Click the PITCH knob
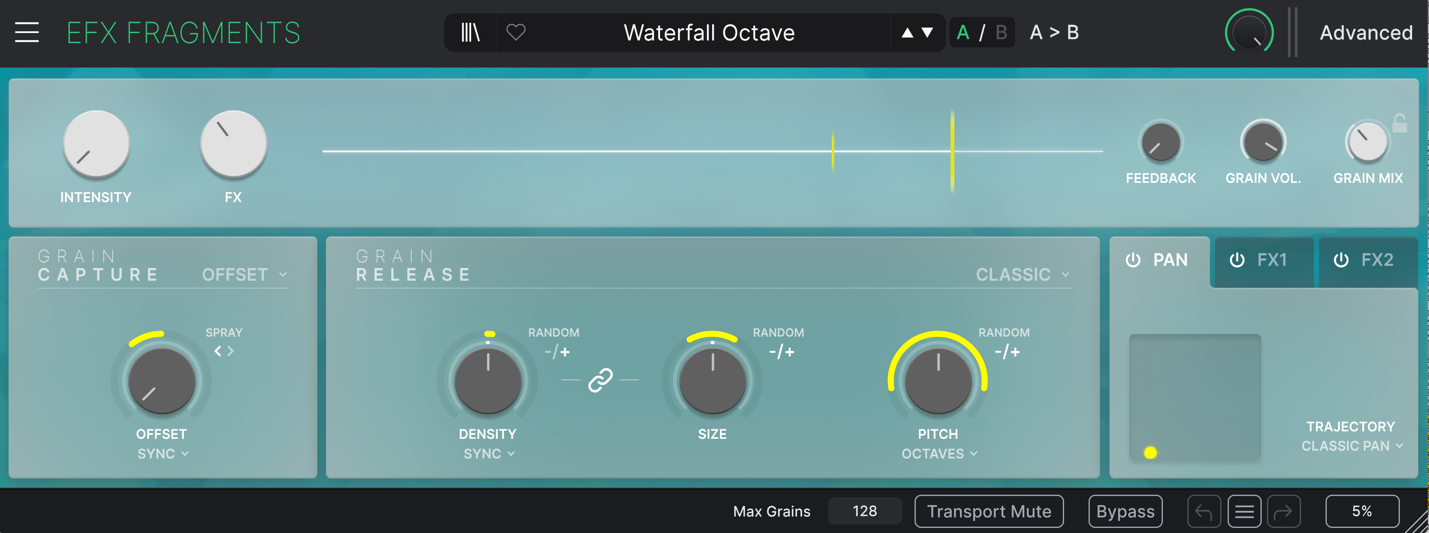Screen dimensions: 1429x533 [x=938, y=381]
